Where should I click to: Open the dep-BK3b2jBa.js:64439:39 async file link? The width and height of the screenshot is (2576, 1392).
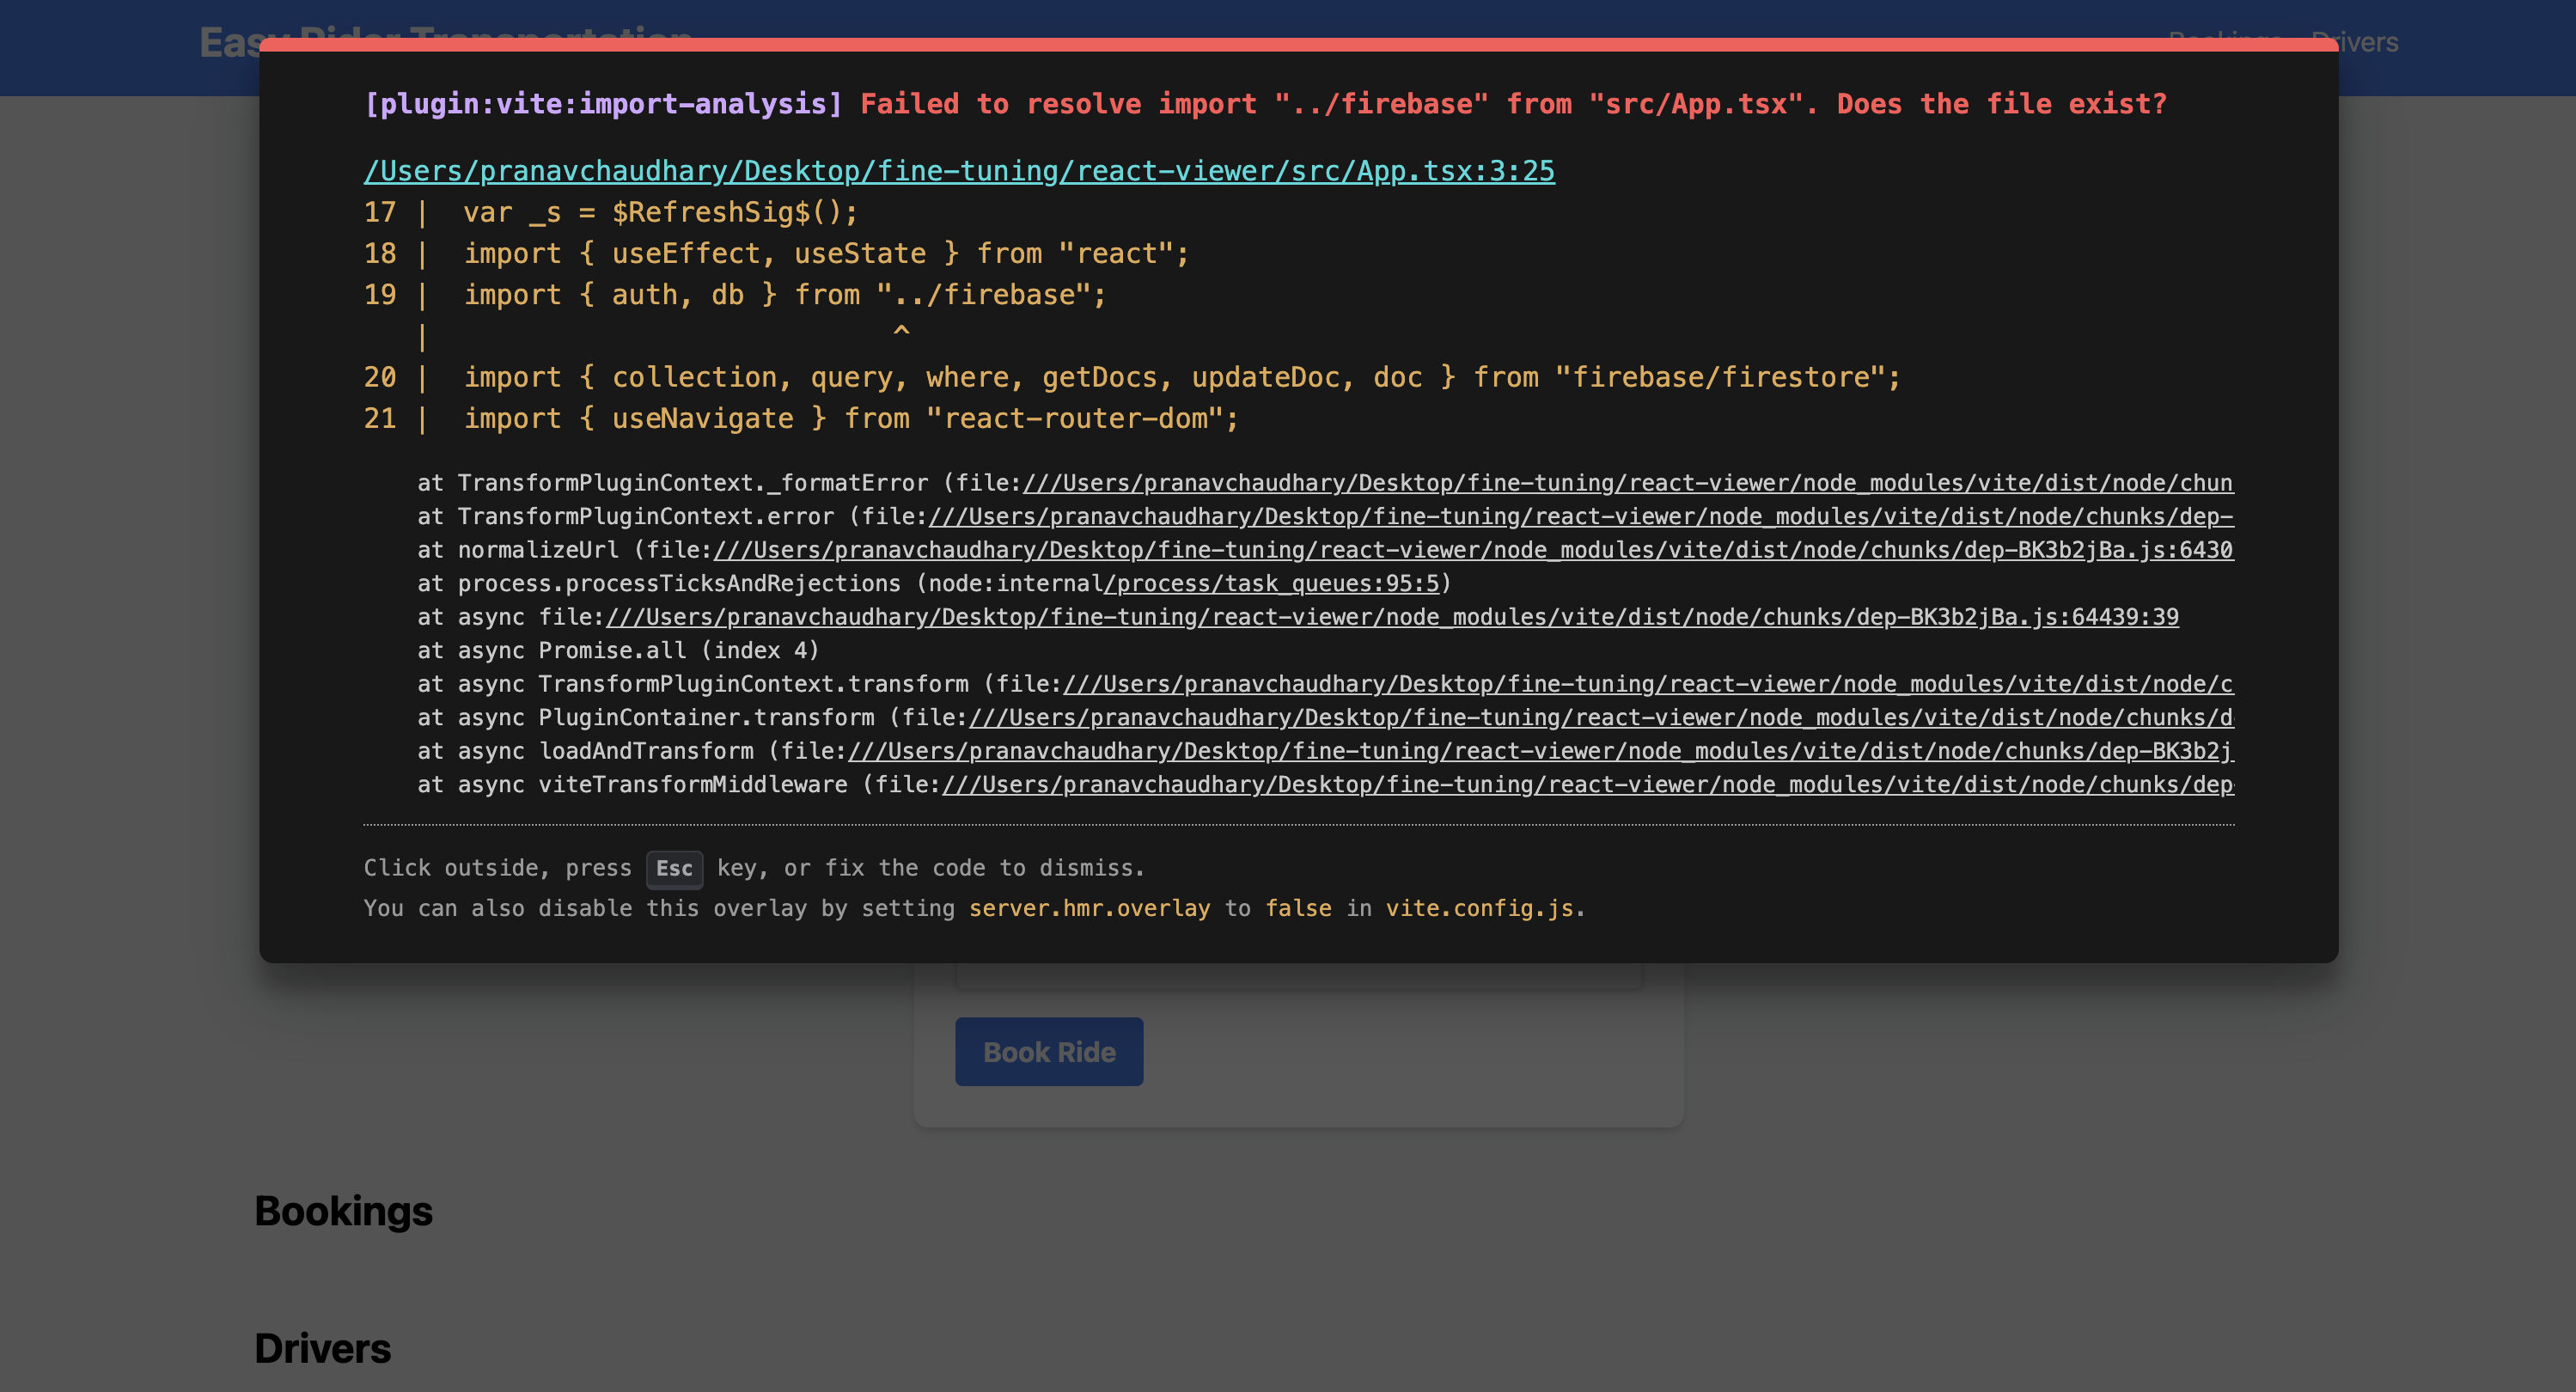click(1392, 617)
